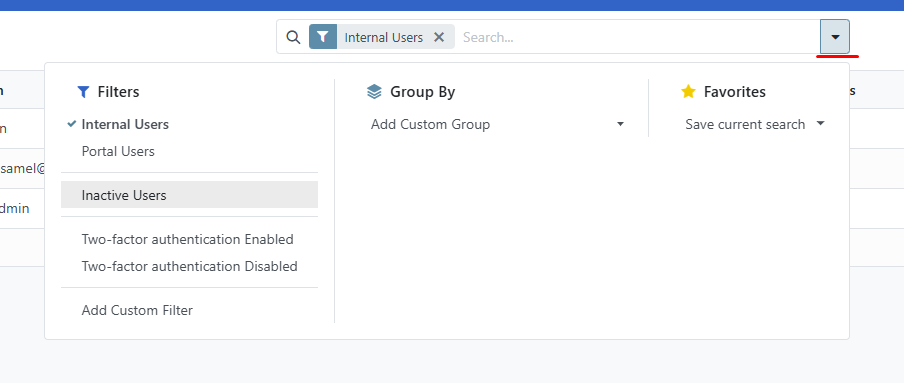Viewport: 904px width, 383px height.
Task: Apply Two-factor authentication Enabled filter
Action: (x=189, y=239)
